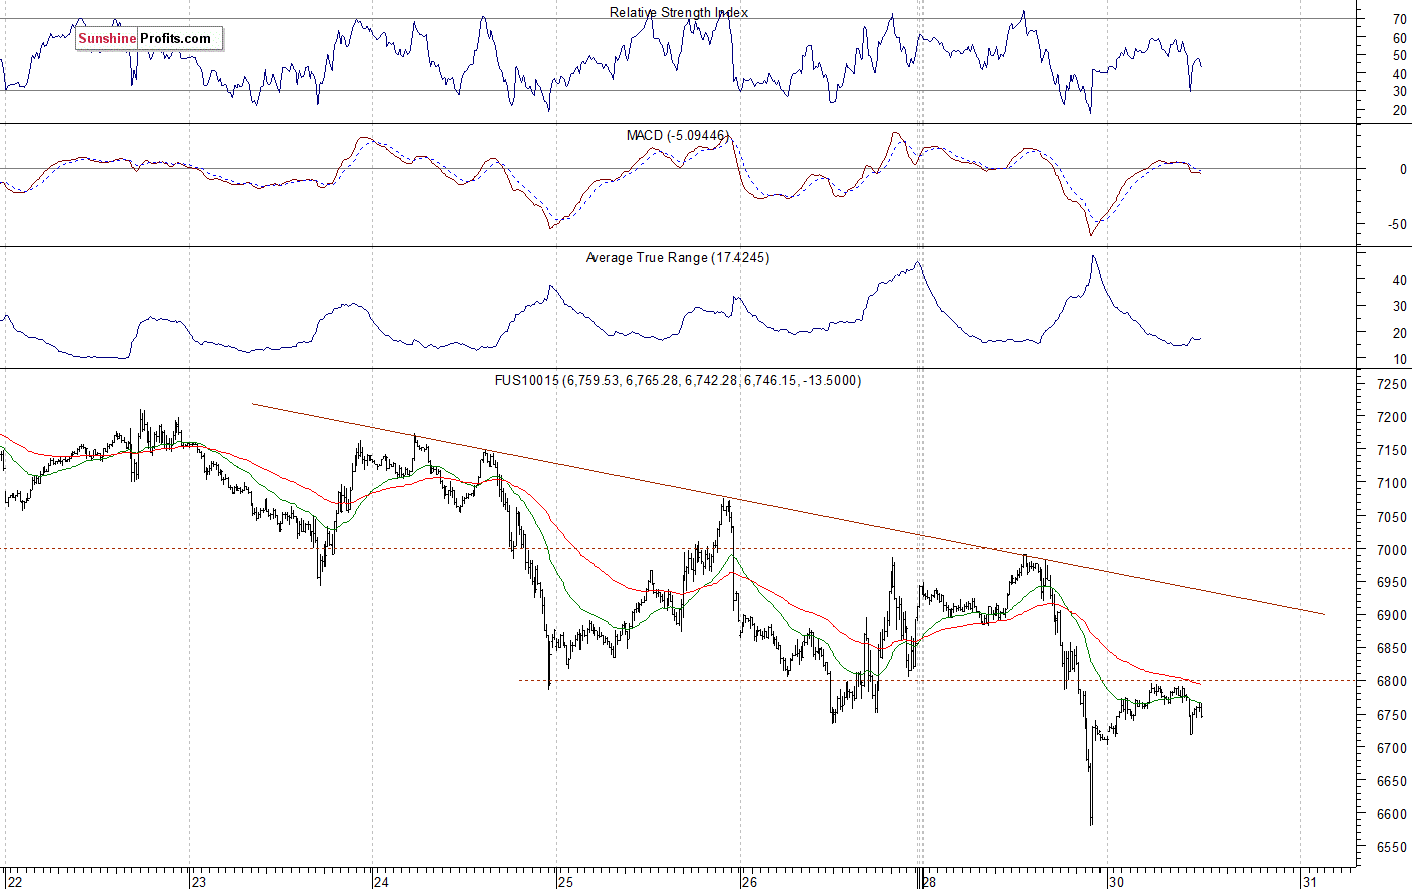Click MACD axis value 0

click(1403, 170)
